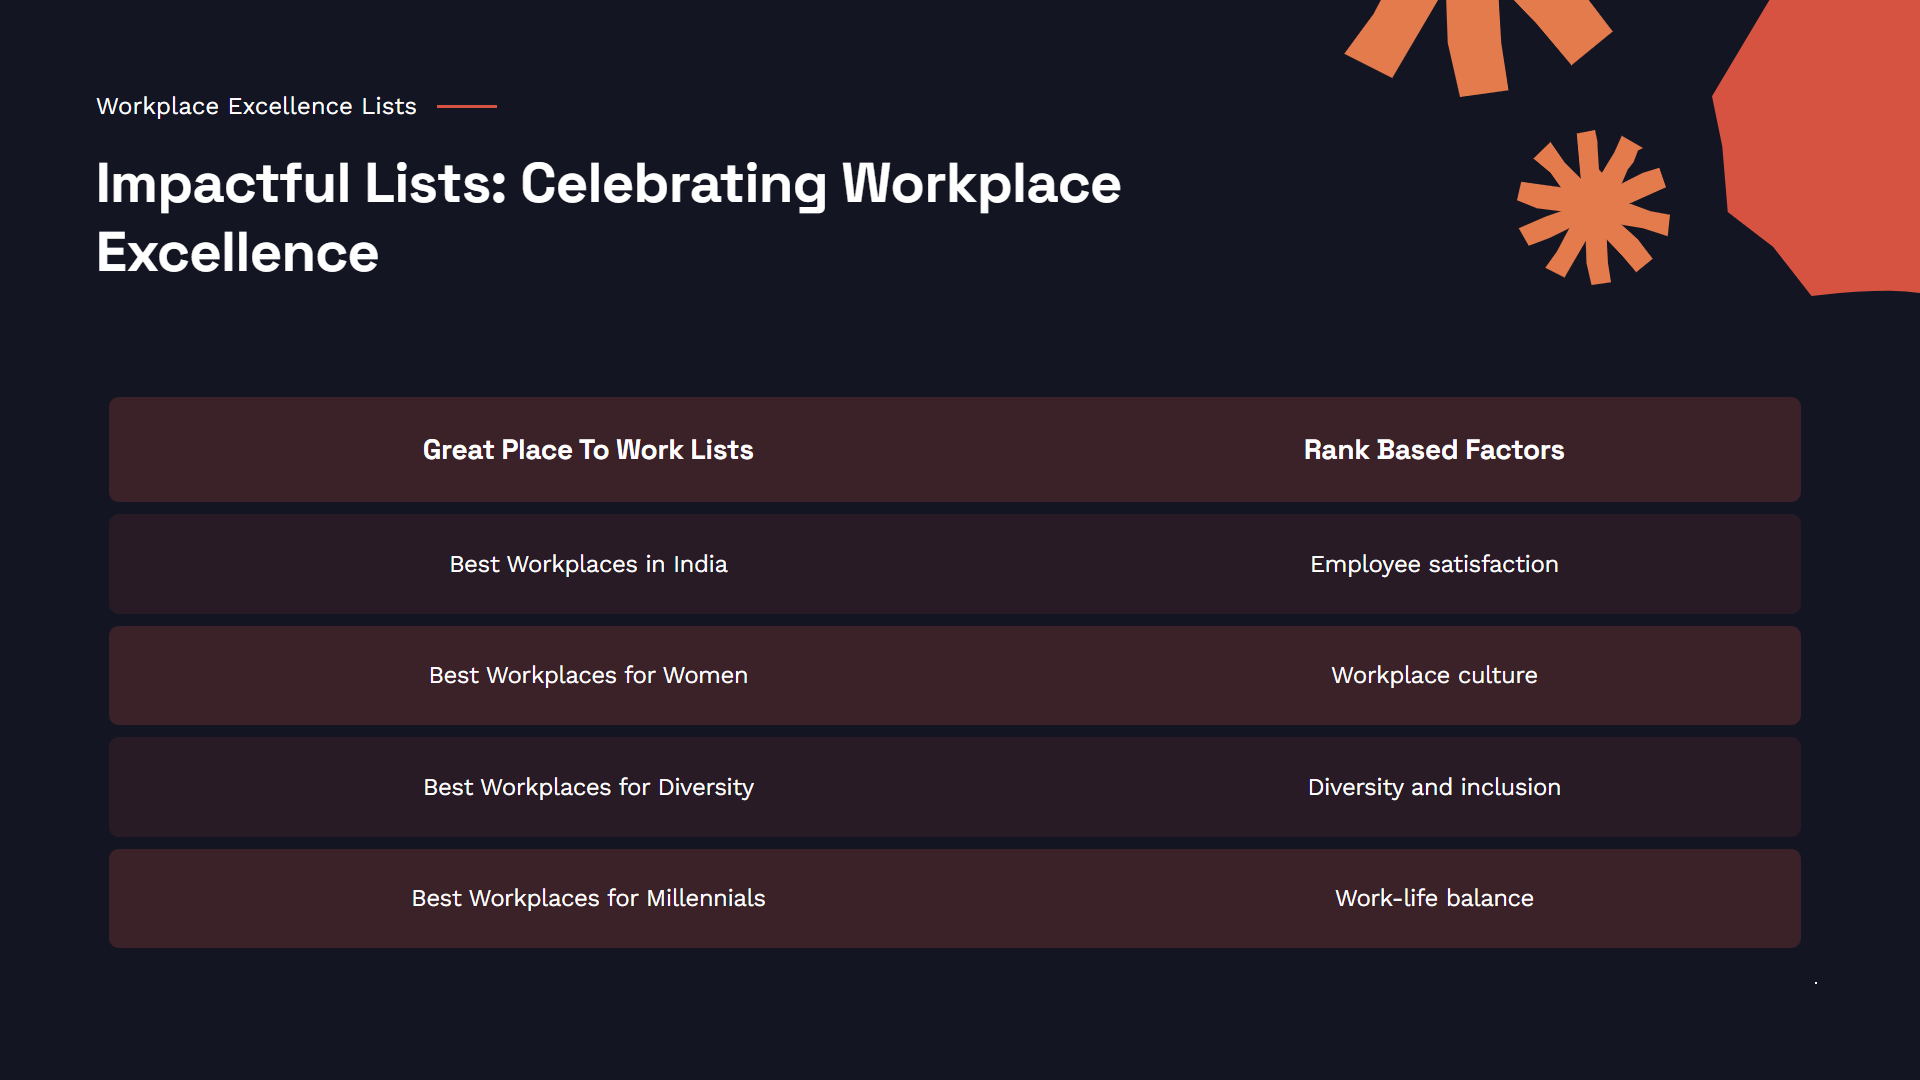Select the 'Workplace Excellence Lists' subtitle text

click(x=256, y=106)
